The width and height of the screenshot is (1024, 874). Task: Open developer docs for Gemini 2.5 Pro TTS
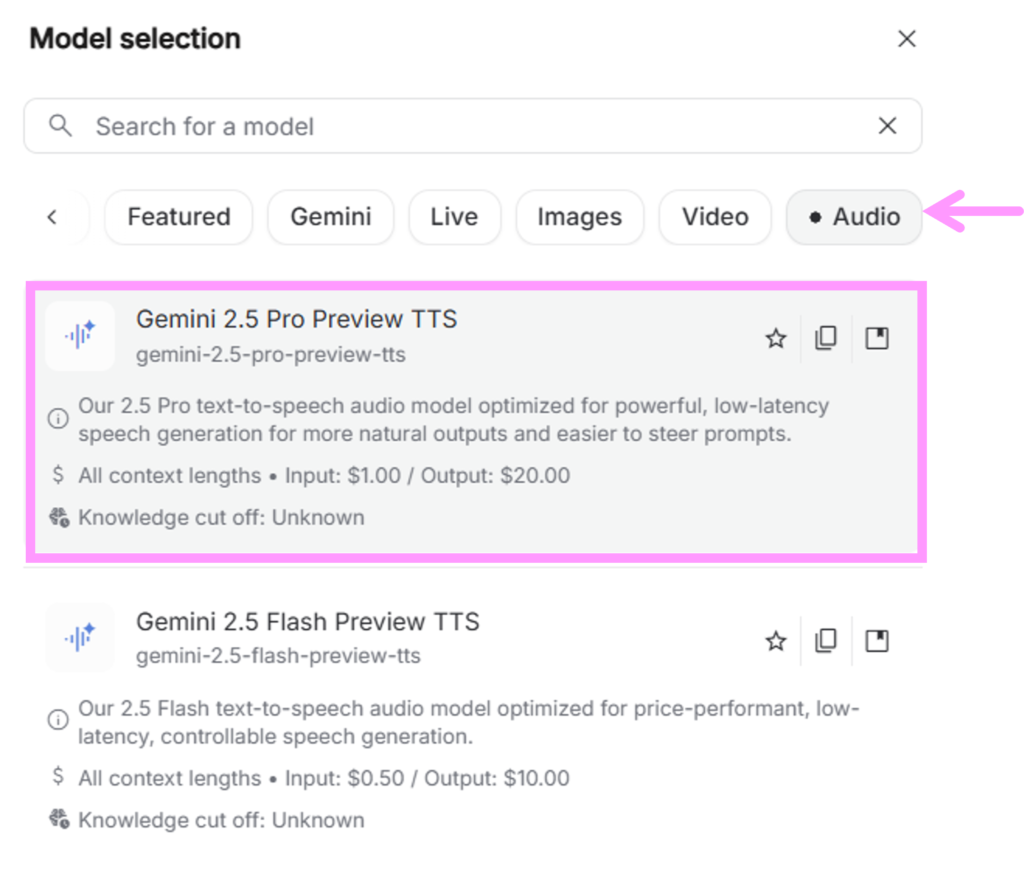point(877,338)
